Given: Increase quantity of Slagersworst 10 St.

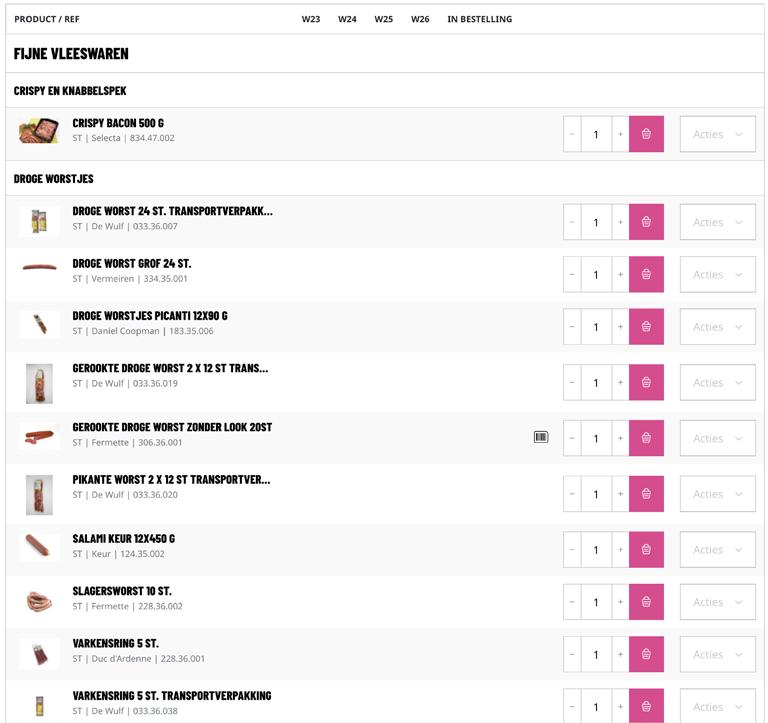Looking at the screenshot, I should [x=620, y=602].
